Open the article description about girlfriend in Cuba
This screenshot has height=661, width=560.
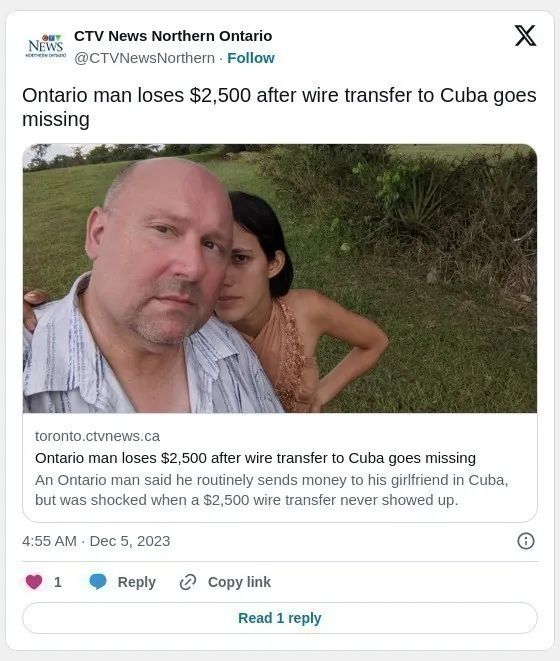272,490
